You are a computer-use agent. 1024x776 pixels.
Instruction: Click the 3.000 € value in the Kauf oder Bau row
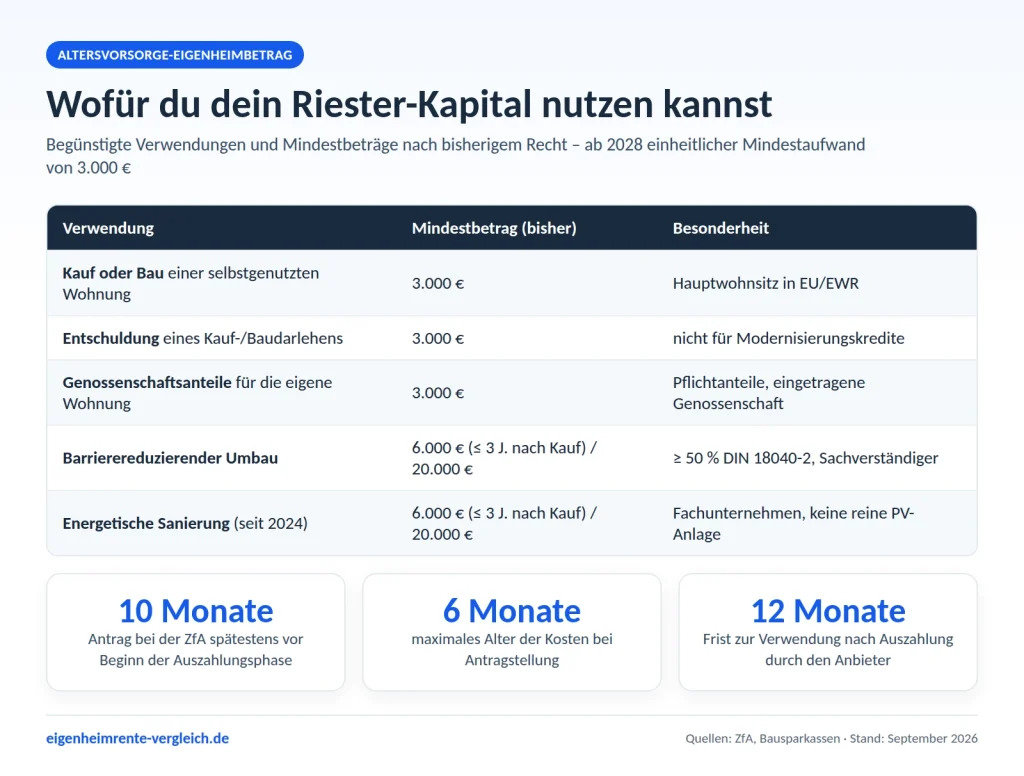(438, 283)
